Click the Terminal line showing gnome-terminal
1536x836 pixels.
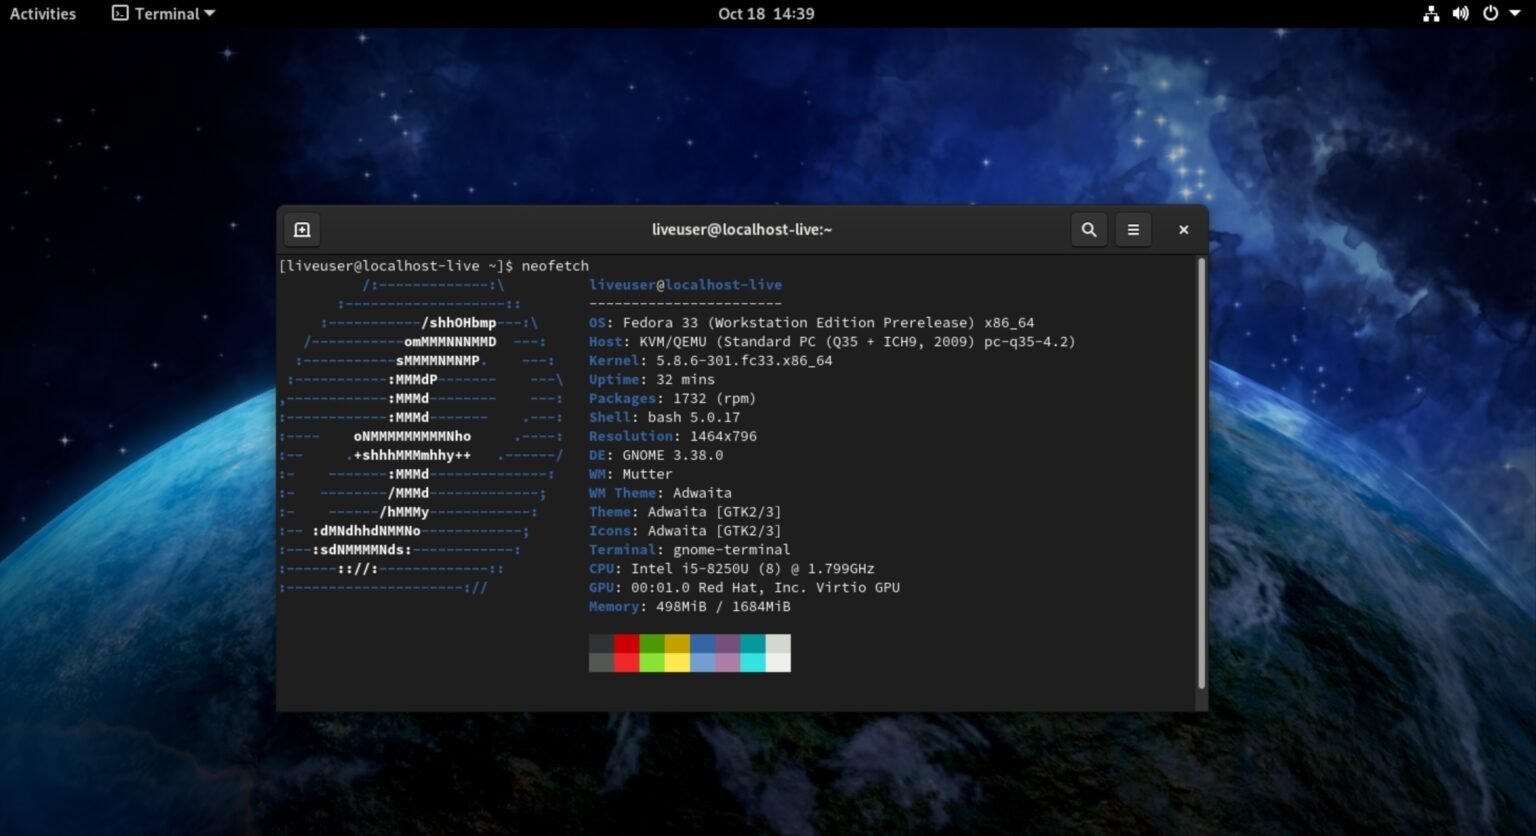coord(690,551)
